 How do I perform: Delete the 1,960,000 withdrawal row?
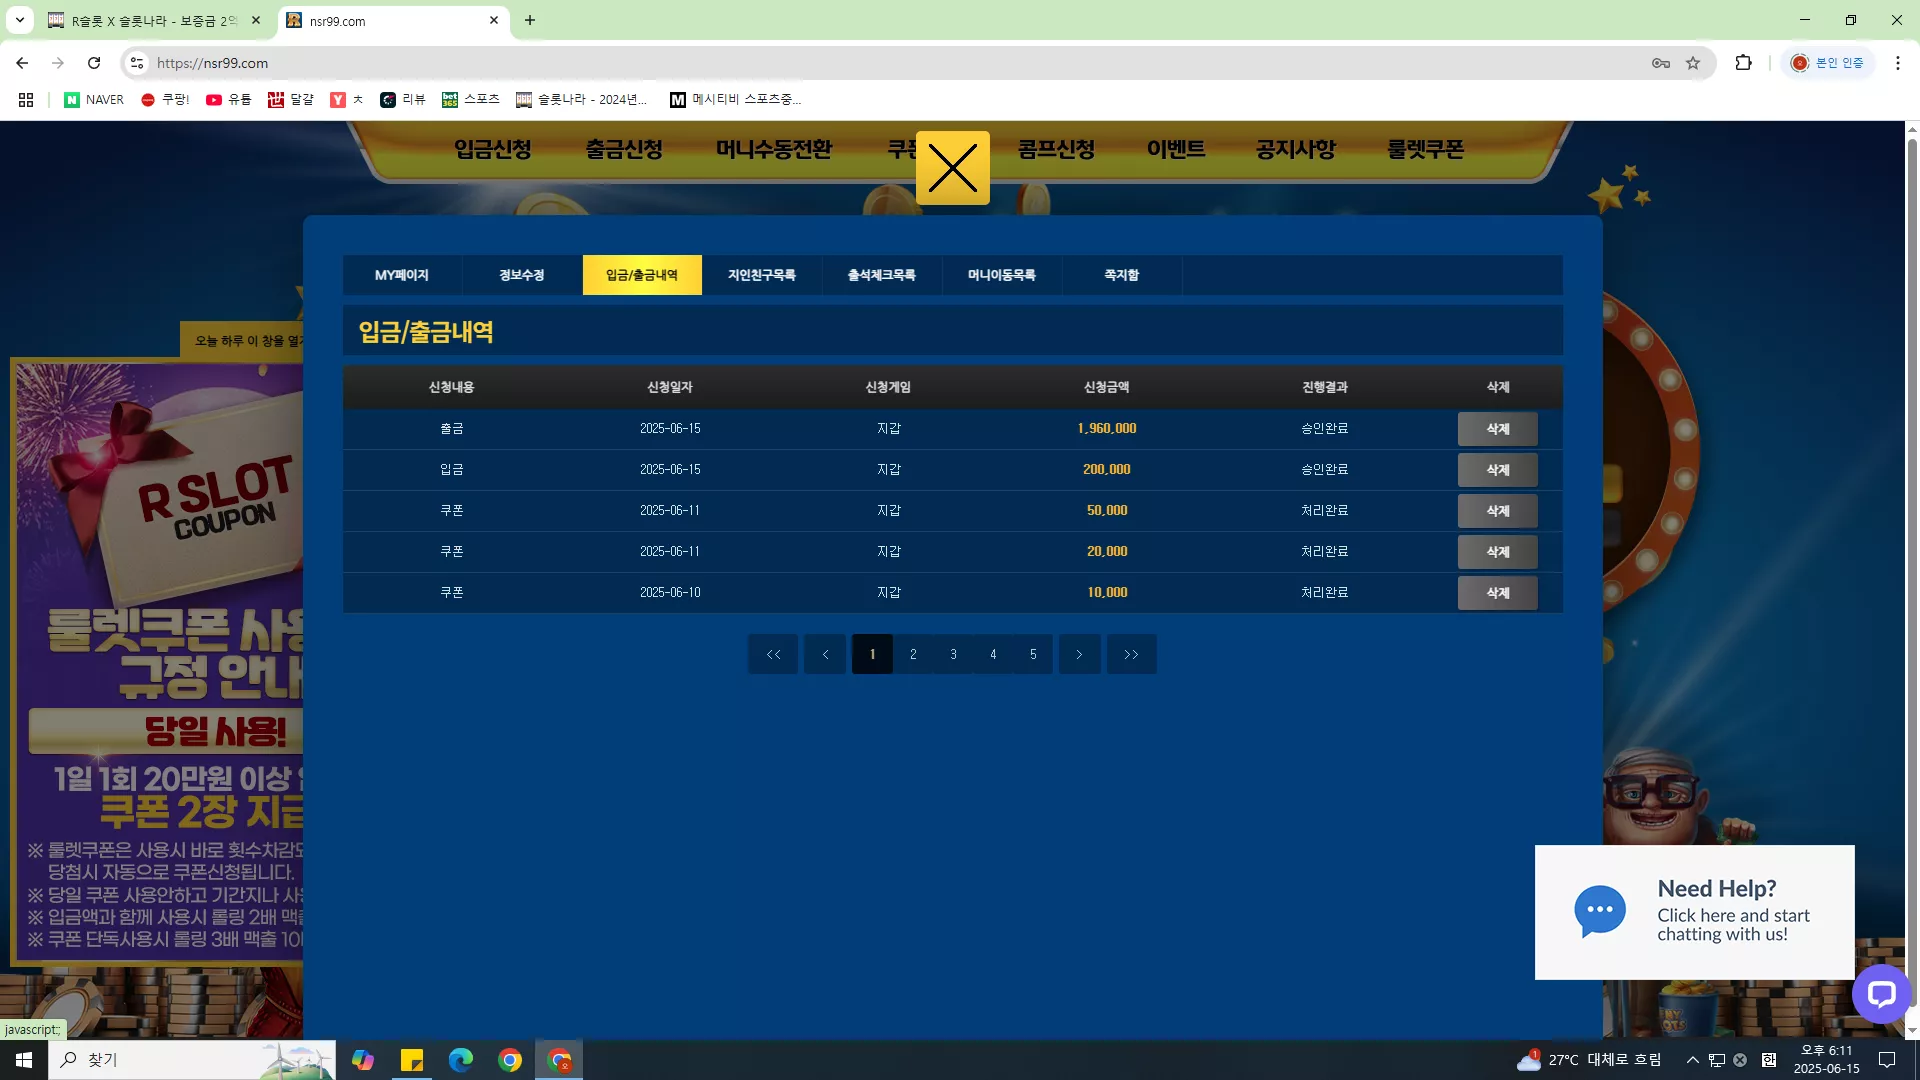(x=1497, y=429)
